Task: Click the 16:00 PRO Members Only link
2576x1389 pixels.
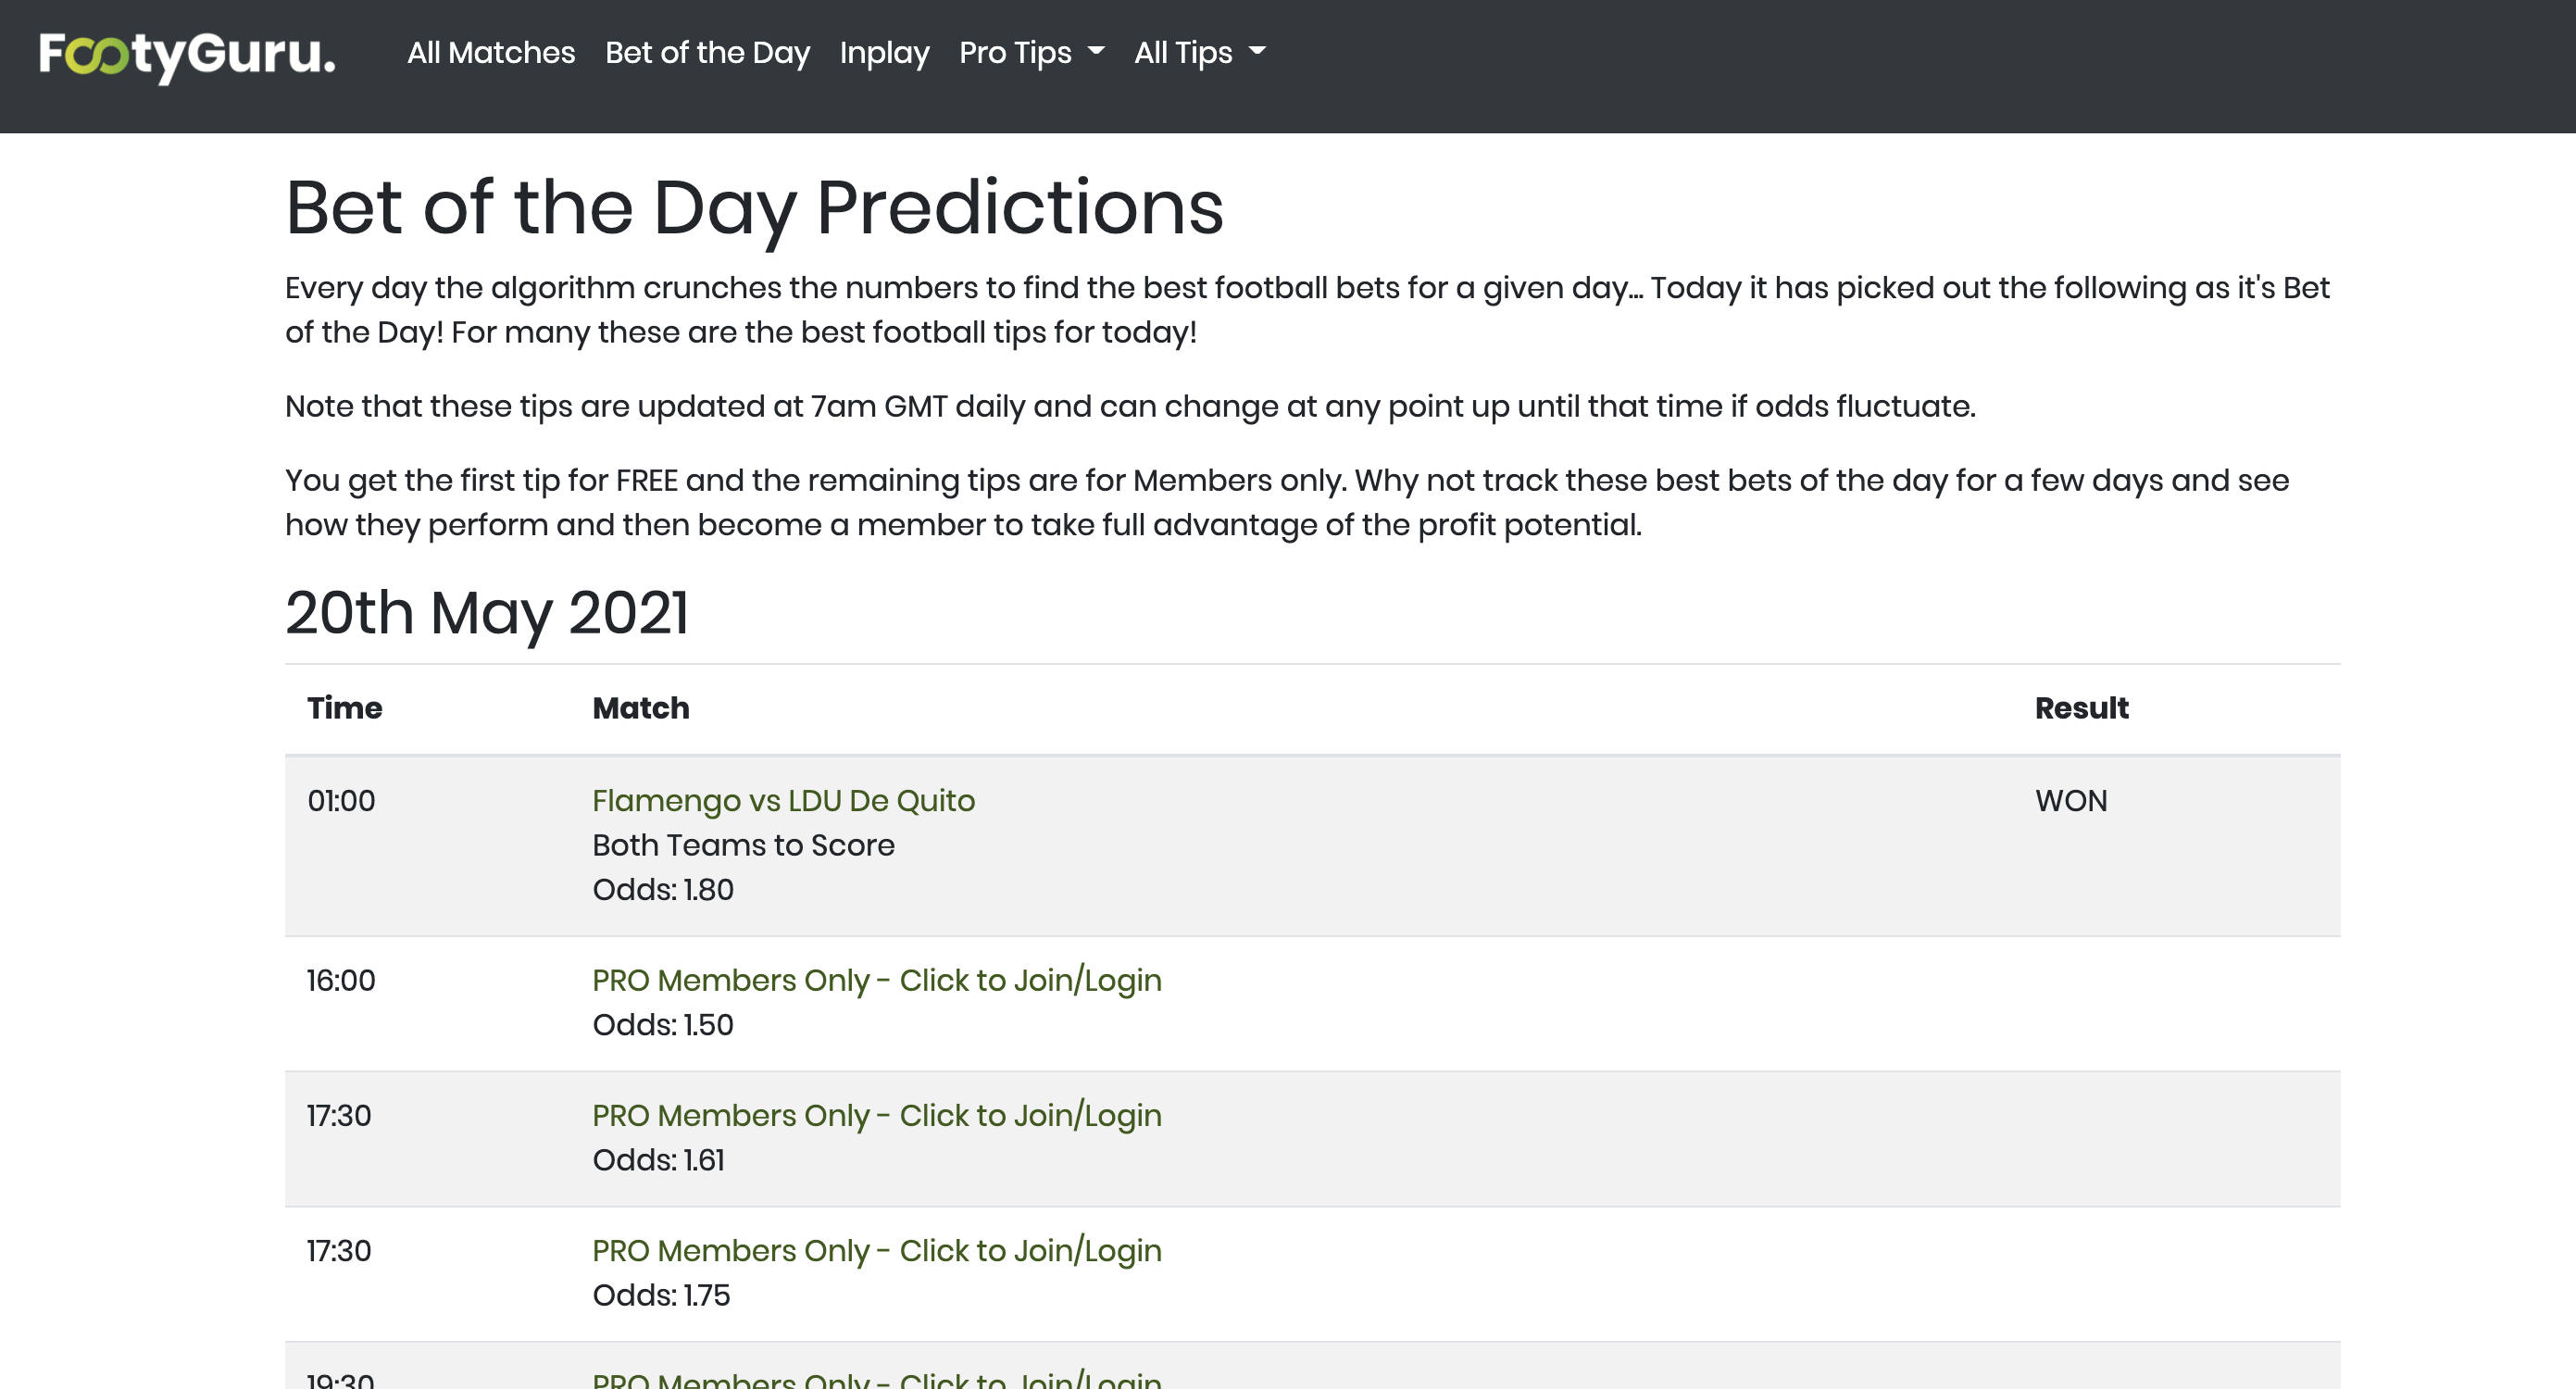Action: click(x=876, y=980)
